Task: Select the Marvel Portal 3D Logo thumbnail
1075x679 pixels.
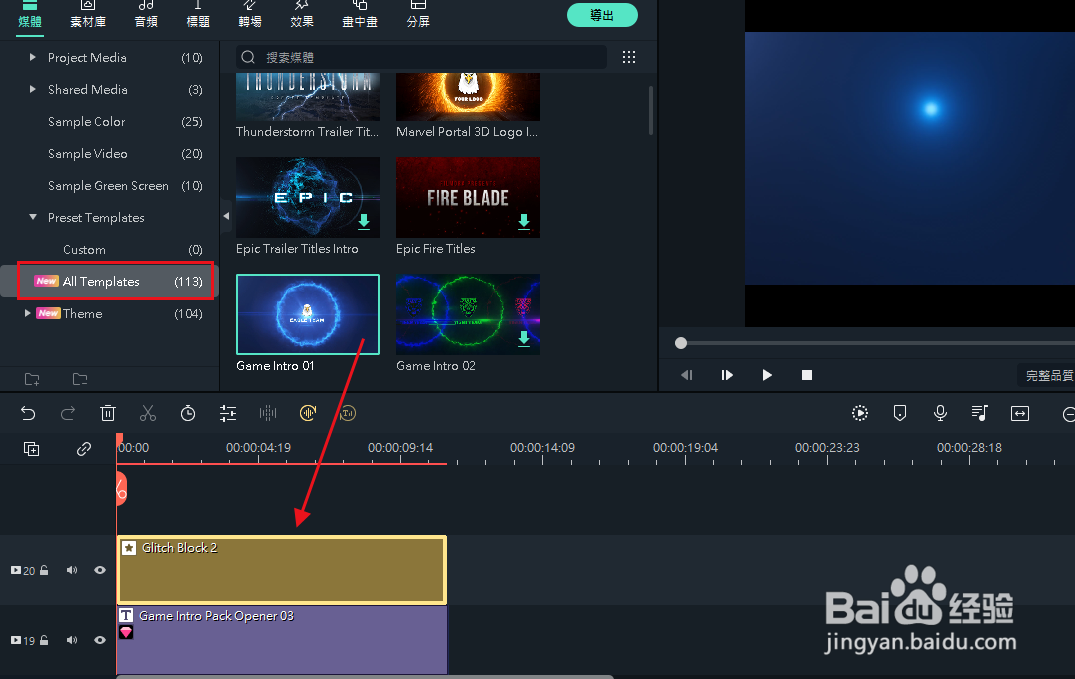Action: coord(468,97)
